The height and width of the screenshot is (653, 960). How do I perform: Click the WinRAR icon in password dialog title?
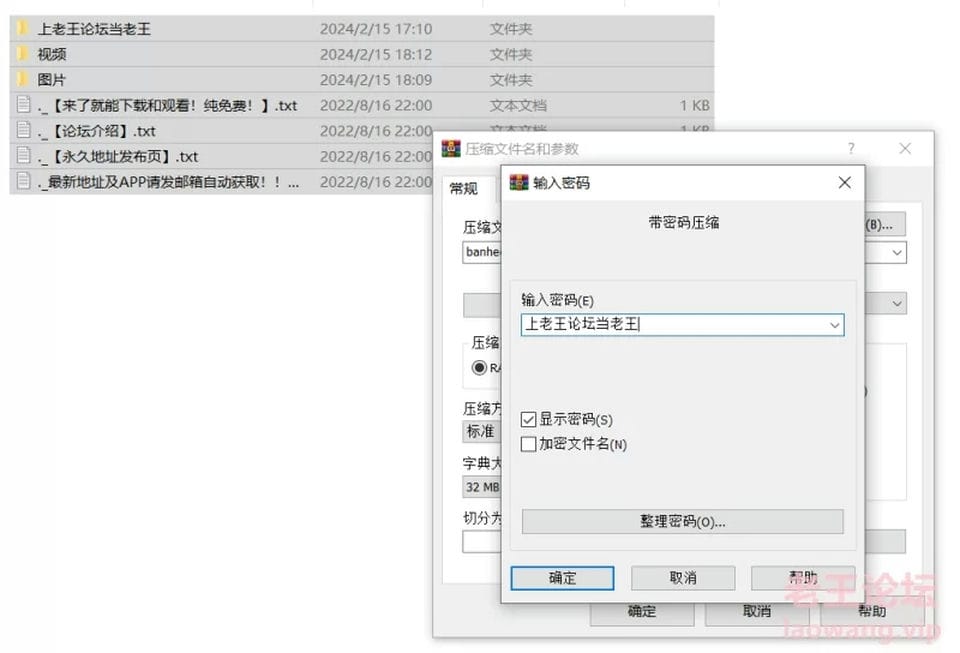[x=519, y=182]
